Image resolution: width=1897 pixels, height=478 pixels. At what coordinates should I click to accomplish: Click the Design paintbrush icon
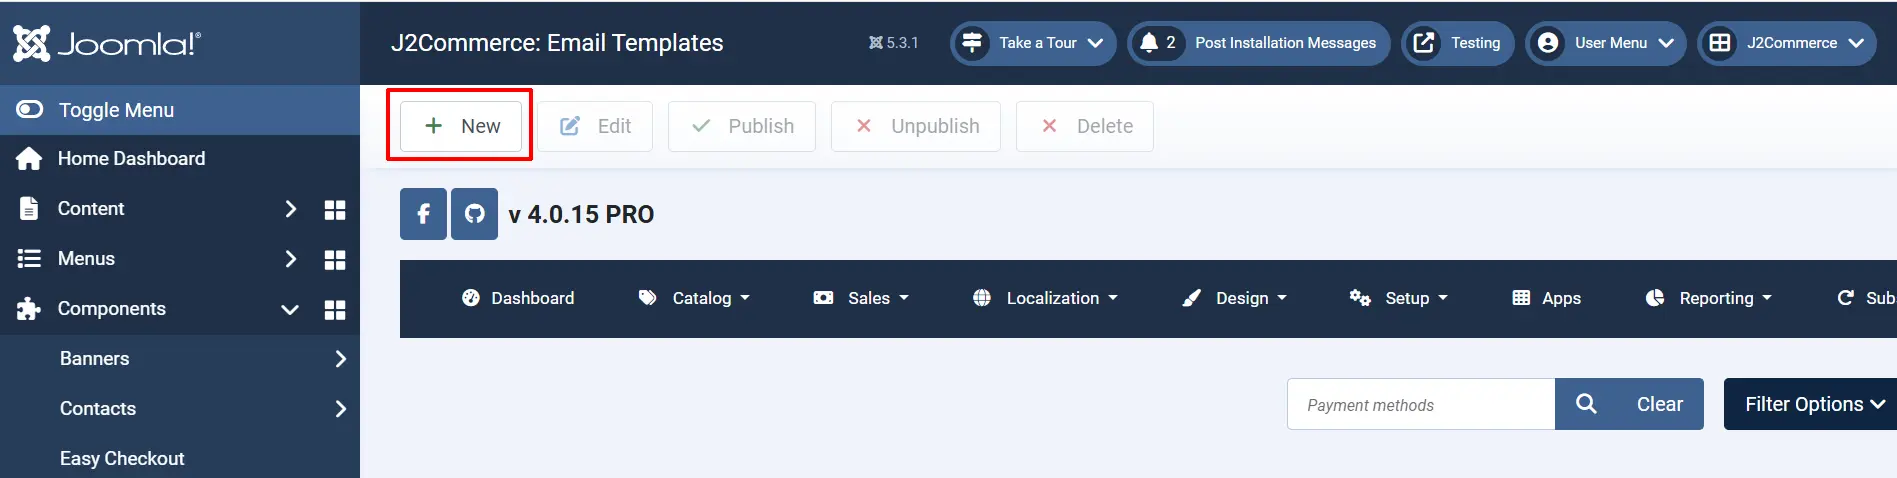pyautogui.click(x=1191, y=298)
